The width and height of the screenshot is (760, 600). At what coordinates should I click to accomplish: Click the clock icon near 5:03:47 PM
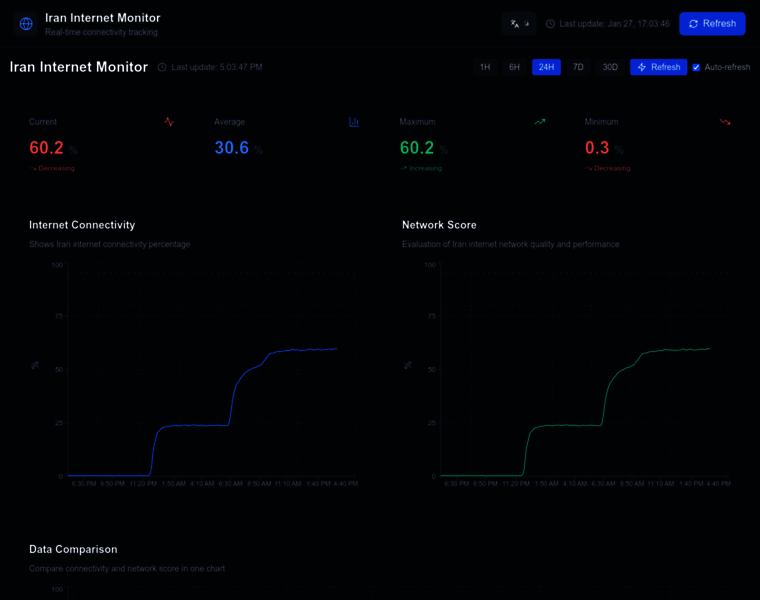coord(162,68)
